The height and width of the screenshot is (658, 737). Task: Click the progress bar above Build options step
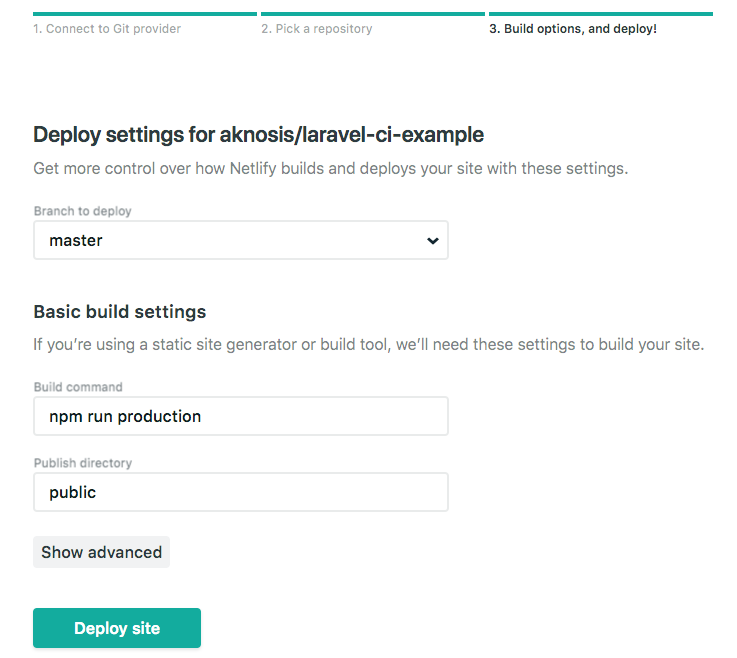tap(600, 14)
